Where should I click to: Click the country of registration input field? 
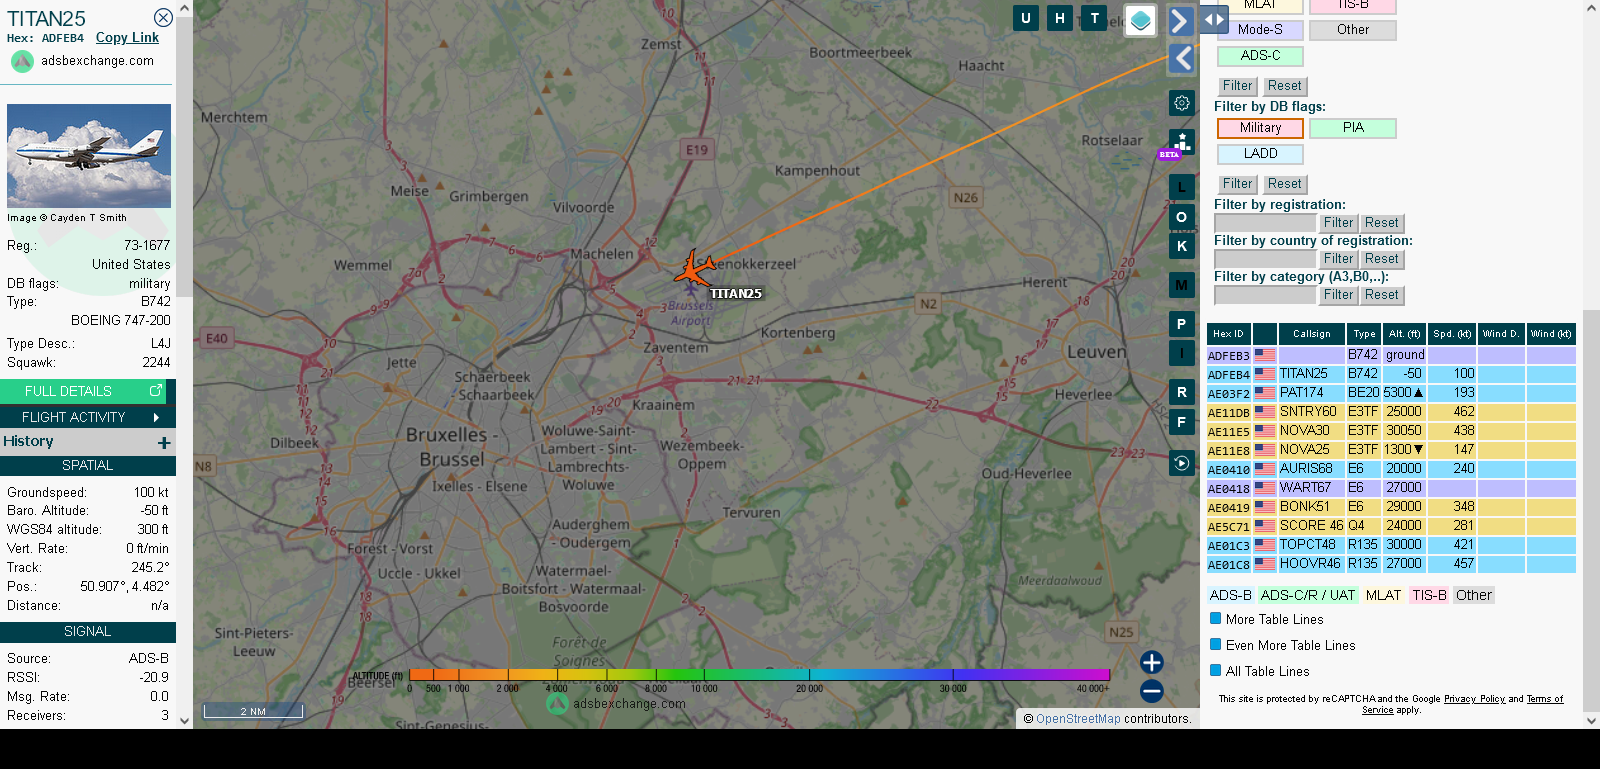click(x=1265, y=259)
